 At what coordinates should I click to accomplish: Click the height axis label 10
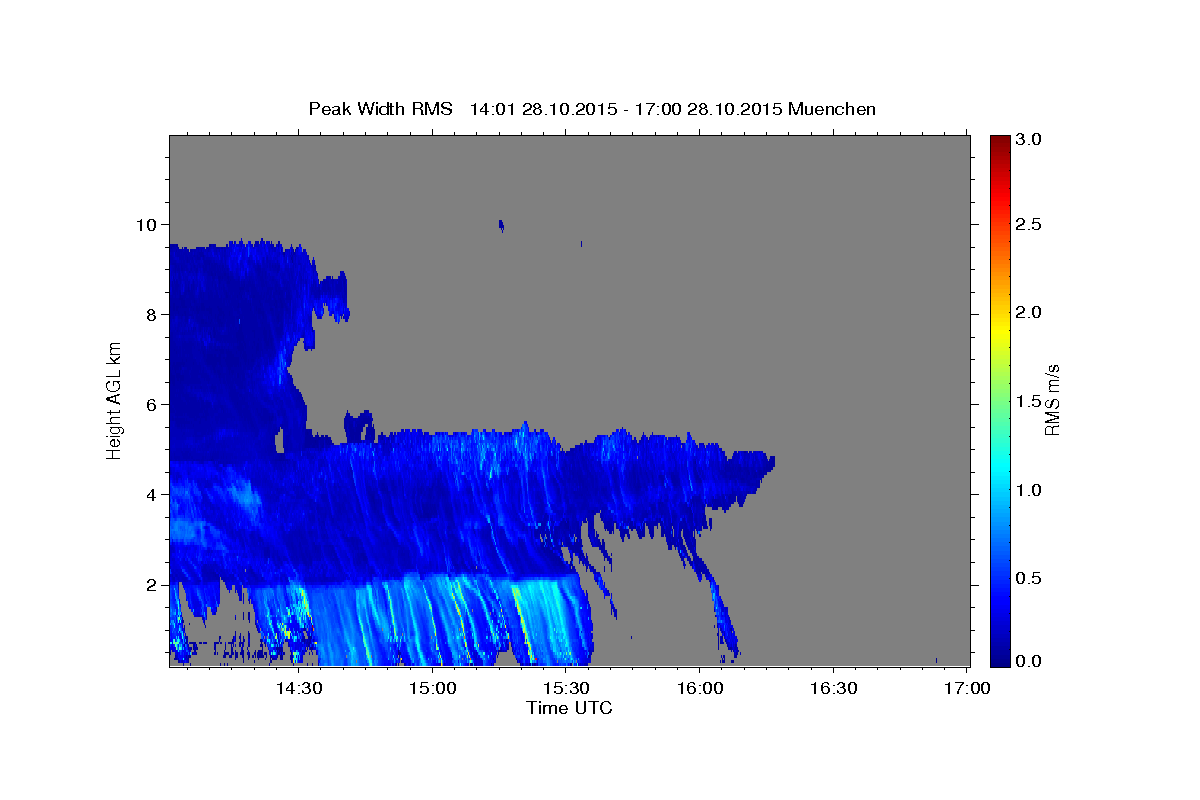(149, 224)
